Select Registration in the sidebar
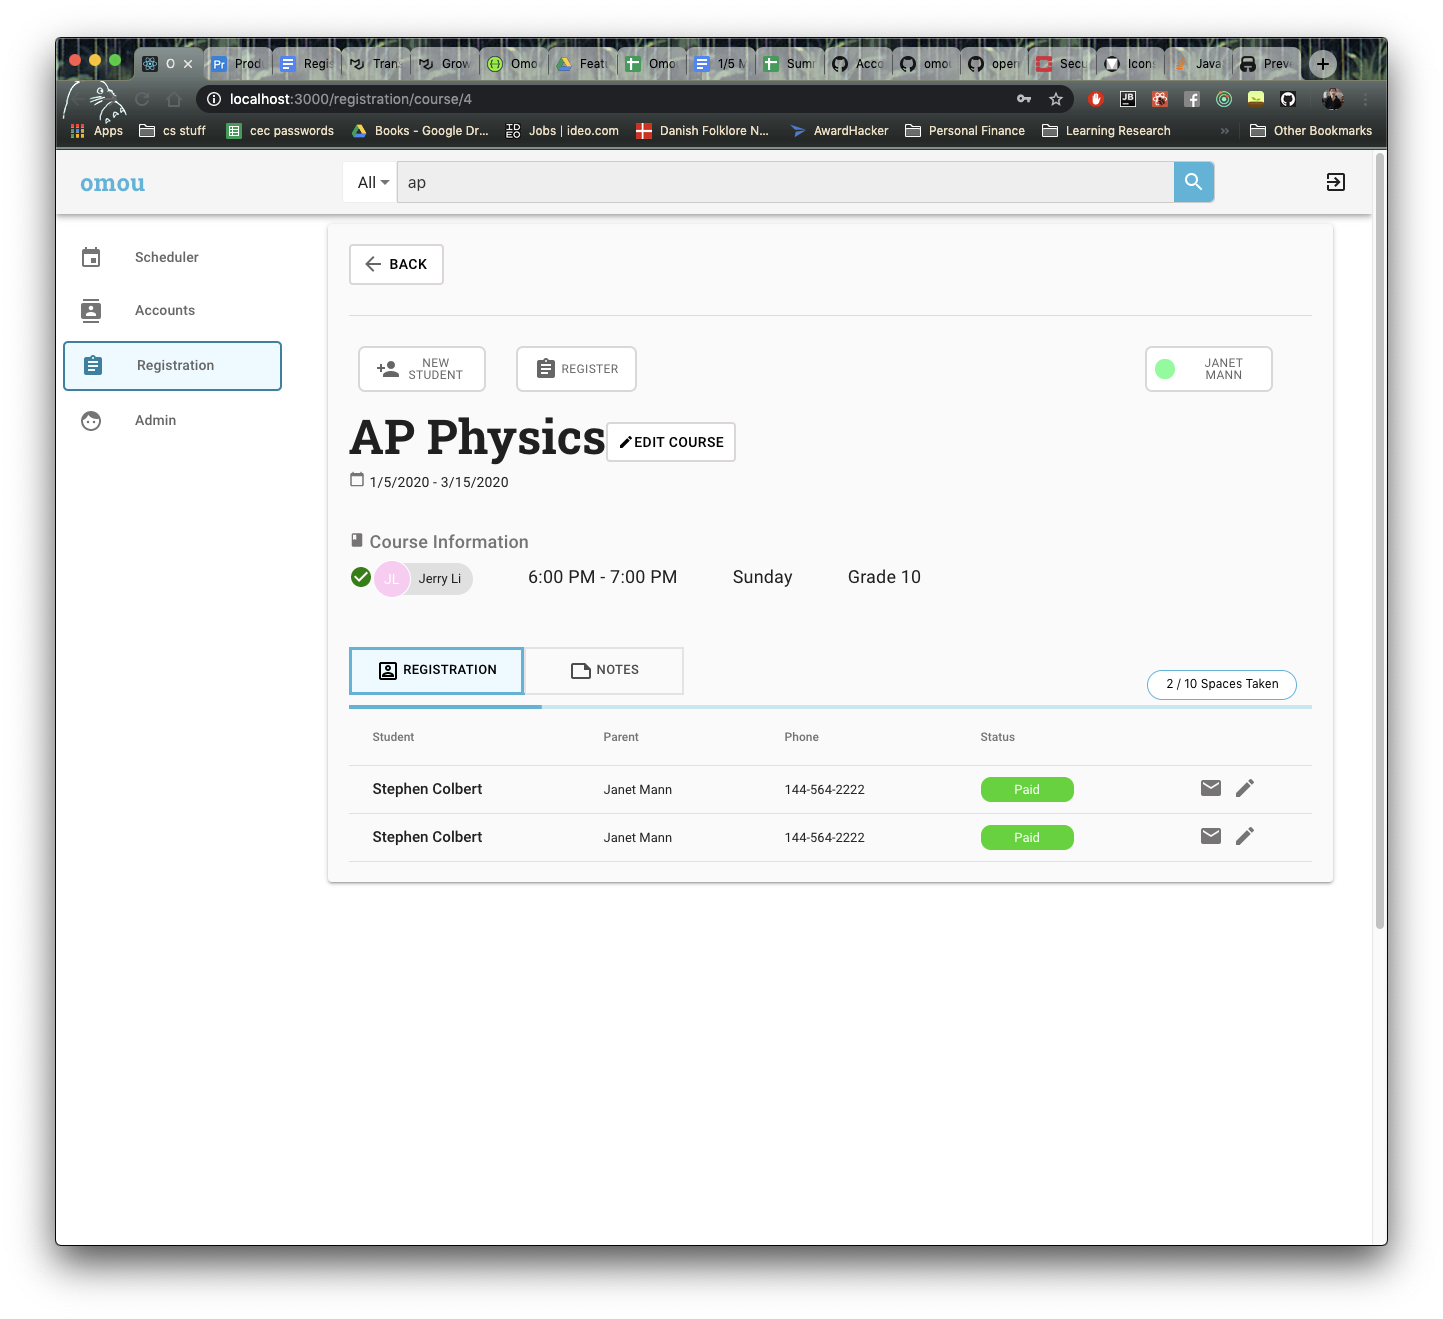 pyautogui.click(x=173, y=366)
